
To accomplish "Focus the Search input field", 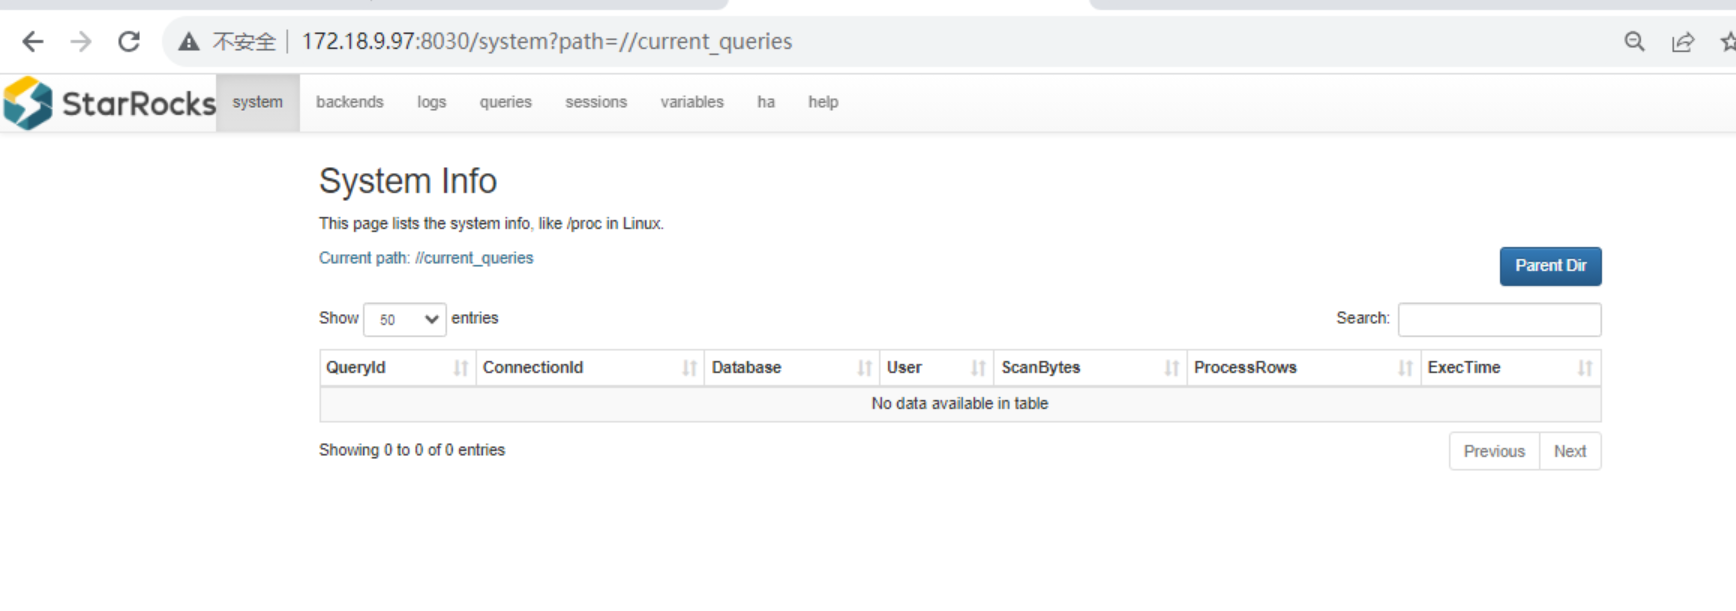I will point(1499,319).
